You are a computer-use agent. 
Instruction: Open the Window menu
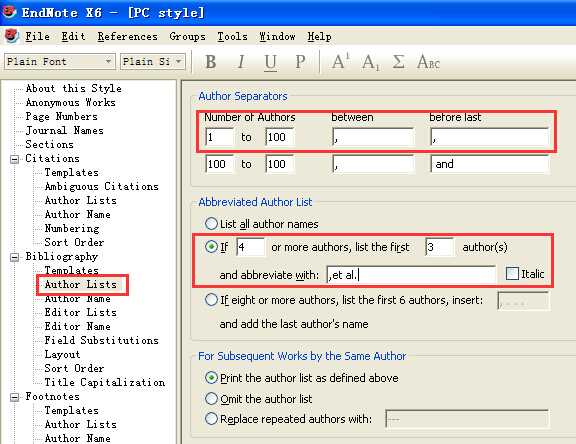pos(277,36)
